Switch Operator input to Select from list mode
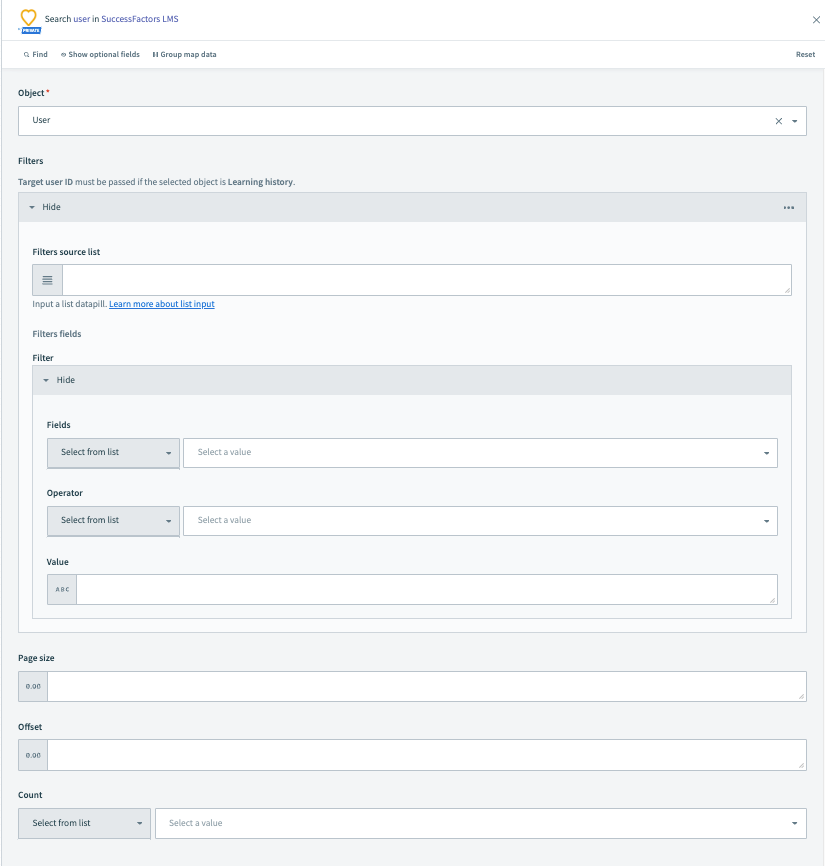The image size is (825, 866). point(112,520)
